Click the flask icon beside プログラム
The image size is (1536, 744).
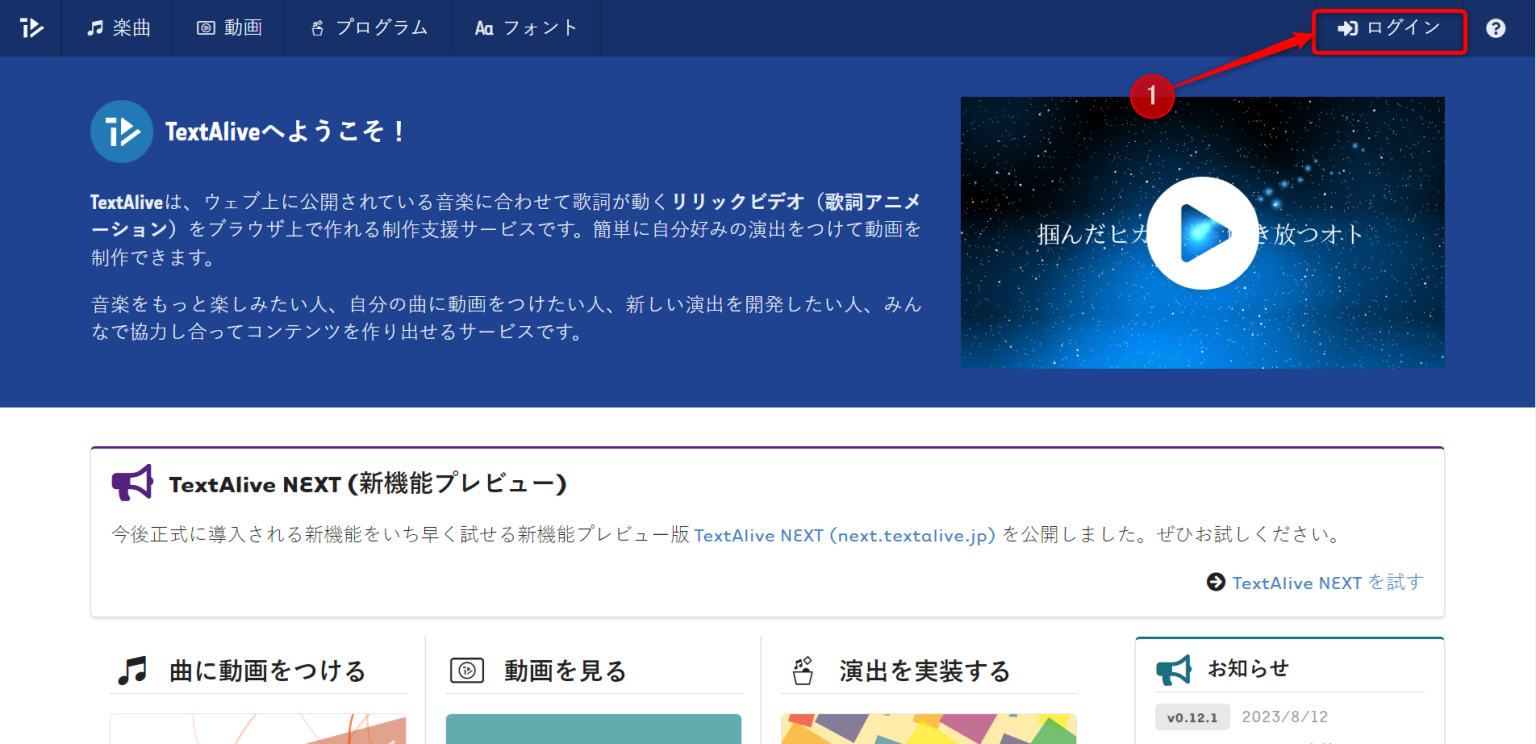317,28
